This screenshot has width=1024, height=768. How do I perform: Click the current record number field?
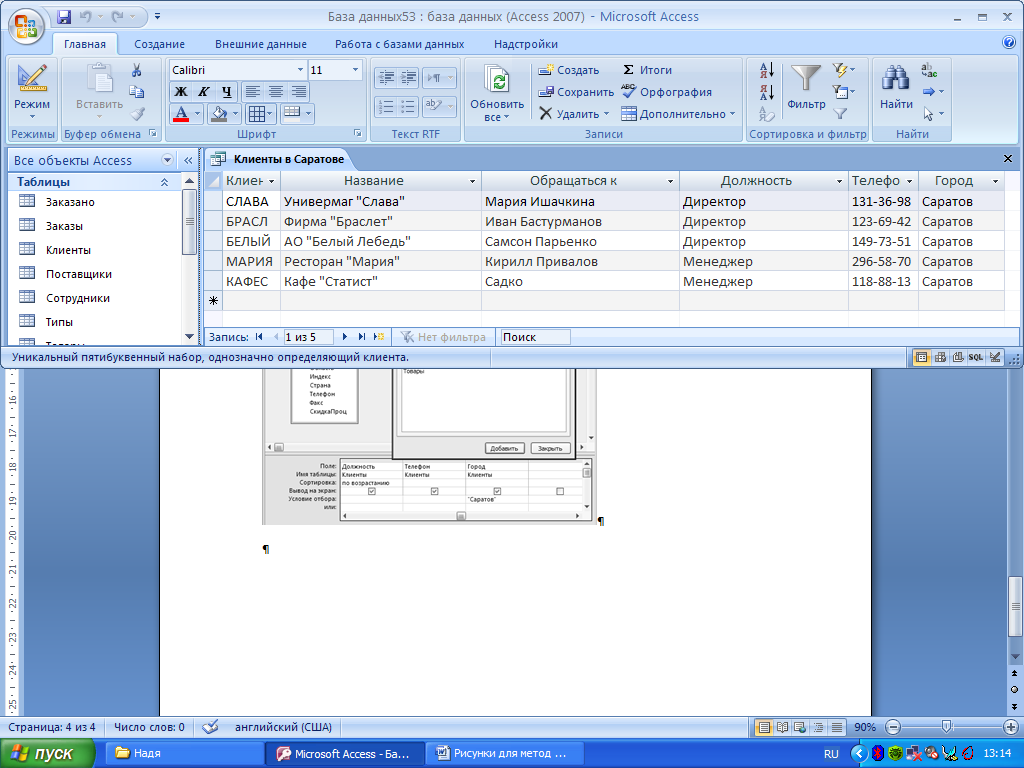tap(308, 337)
